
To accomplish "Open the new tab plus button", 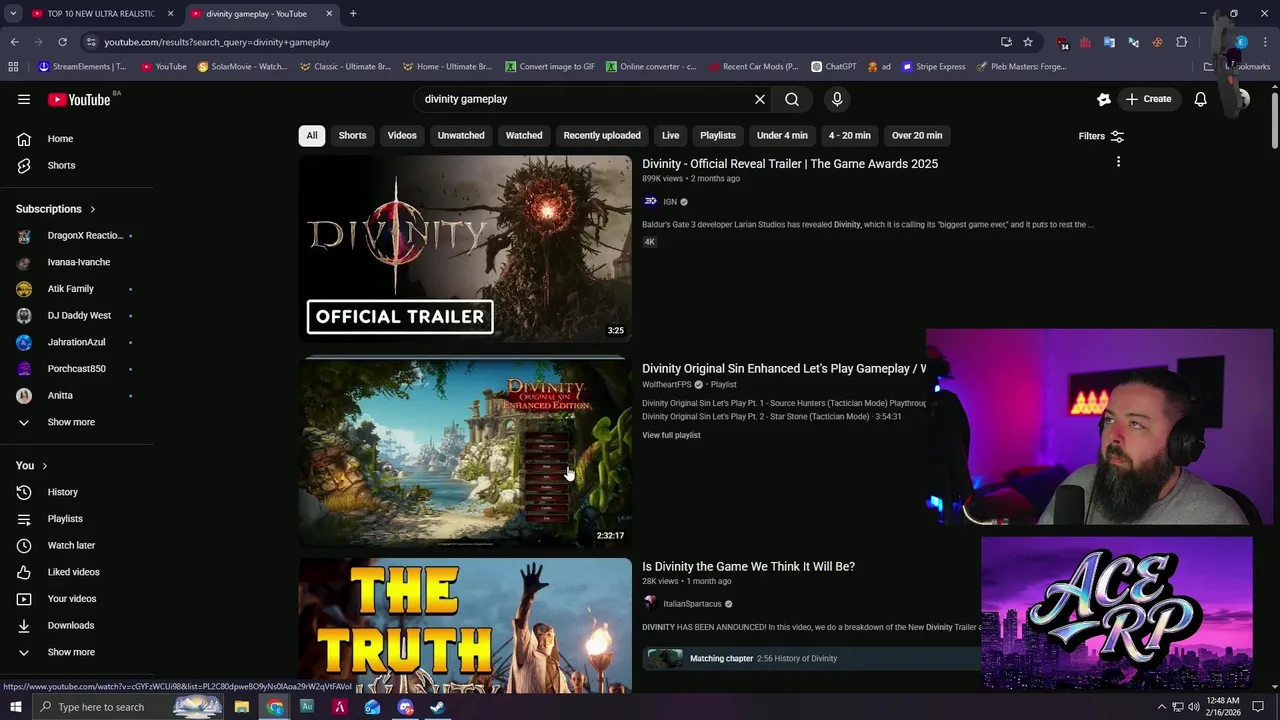I will [x=353, y=13].
